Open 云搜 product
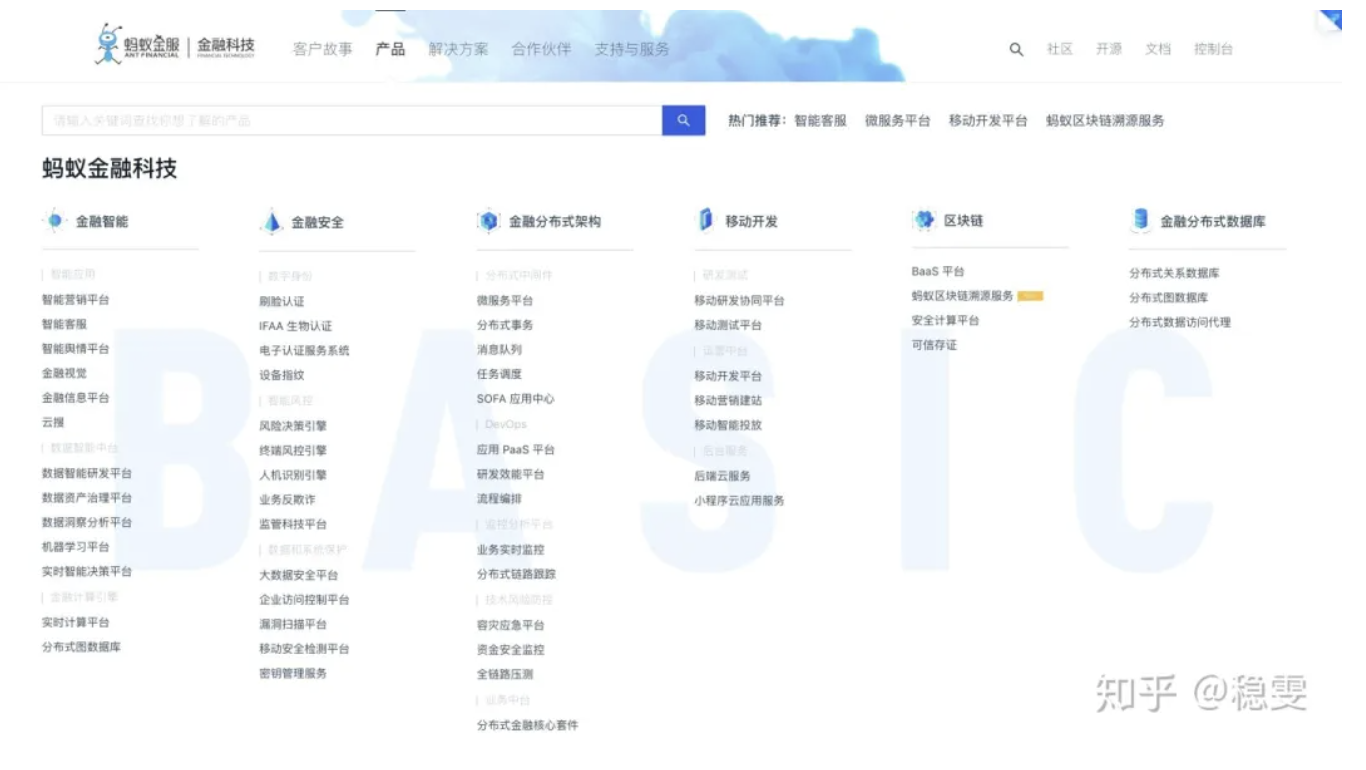 (53, 422)
